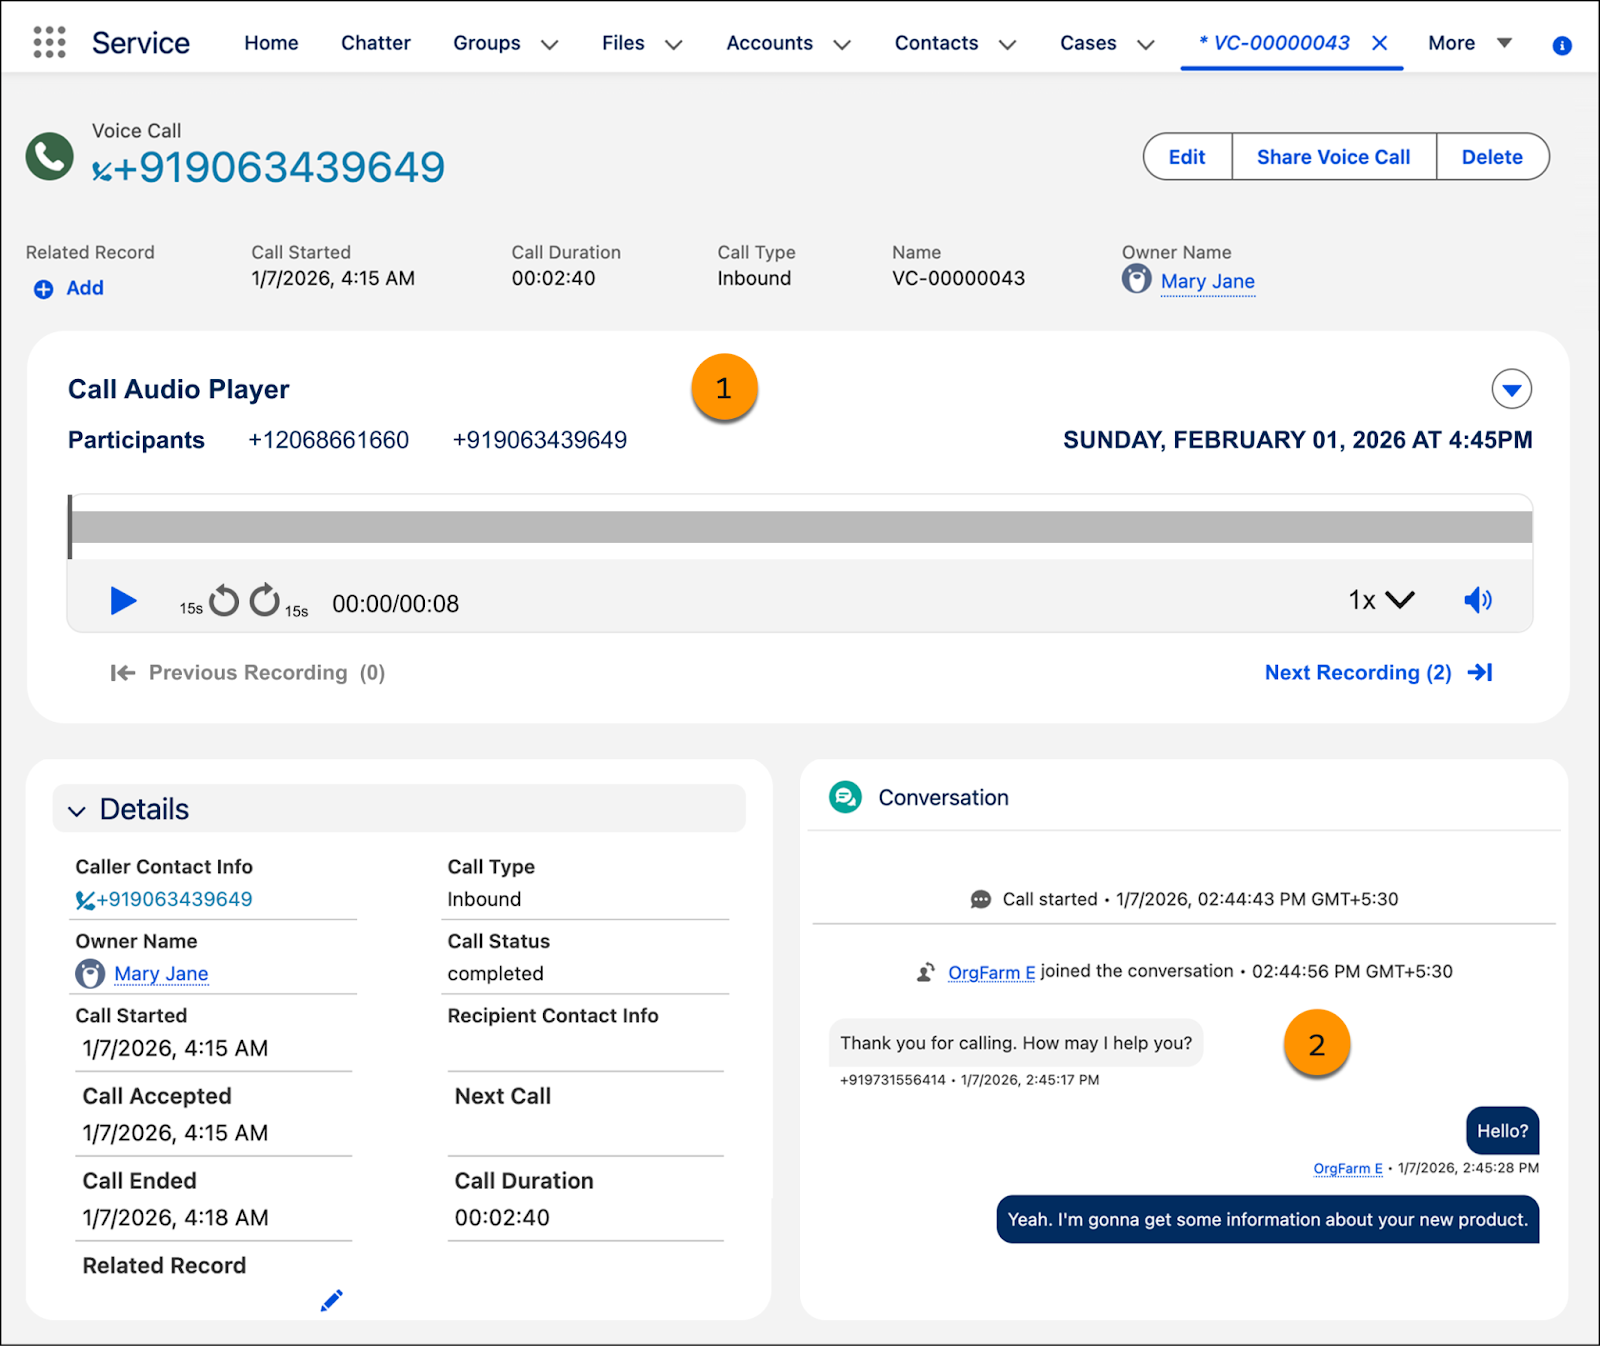Seek within the gray audio waveform bar

click(x=801, y=527)
